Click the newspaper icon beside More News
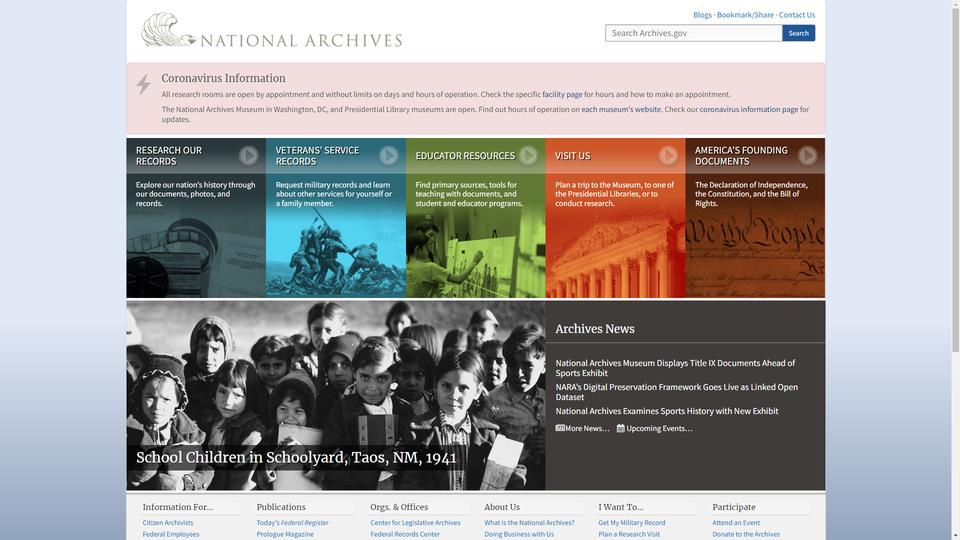This screenshot has width=960, height=540. [x=560, y=428]
